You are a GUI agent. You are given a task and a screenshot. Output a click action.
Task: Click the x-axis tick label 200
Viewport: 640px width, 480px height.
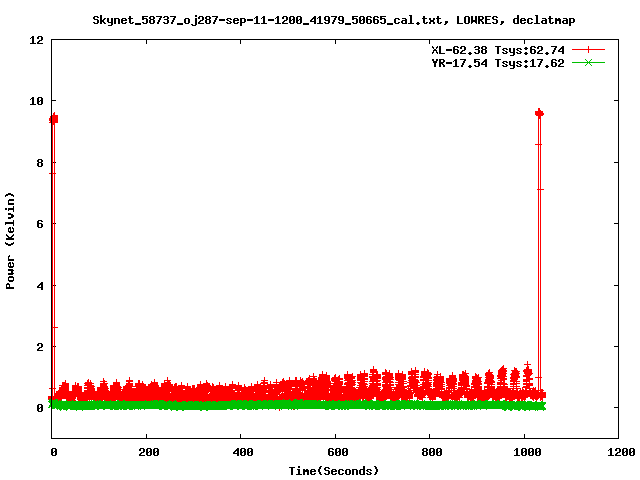click(x=148, y=452)
